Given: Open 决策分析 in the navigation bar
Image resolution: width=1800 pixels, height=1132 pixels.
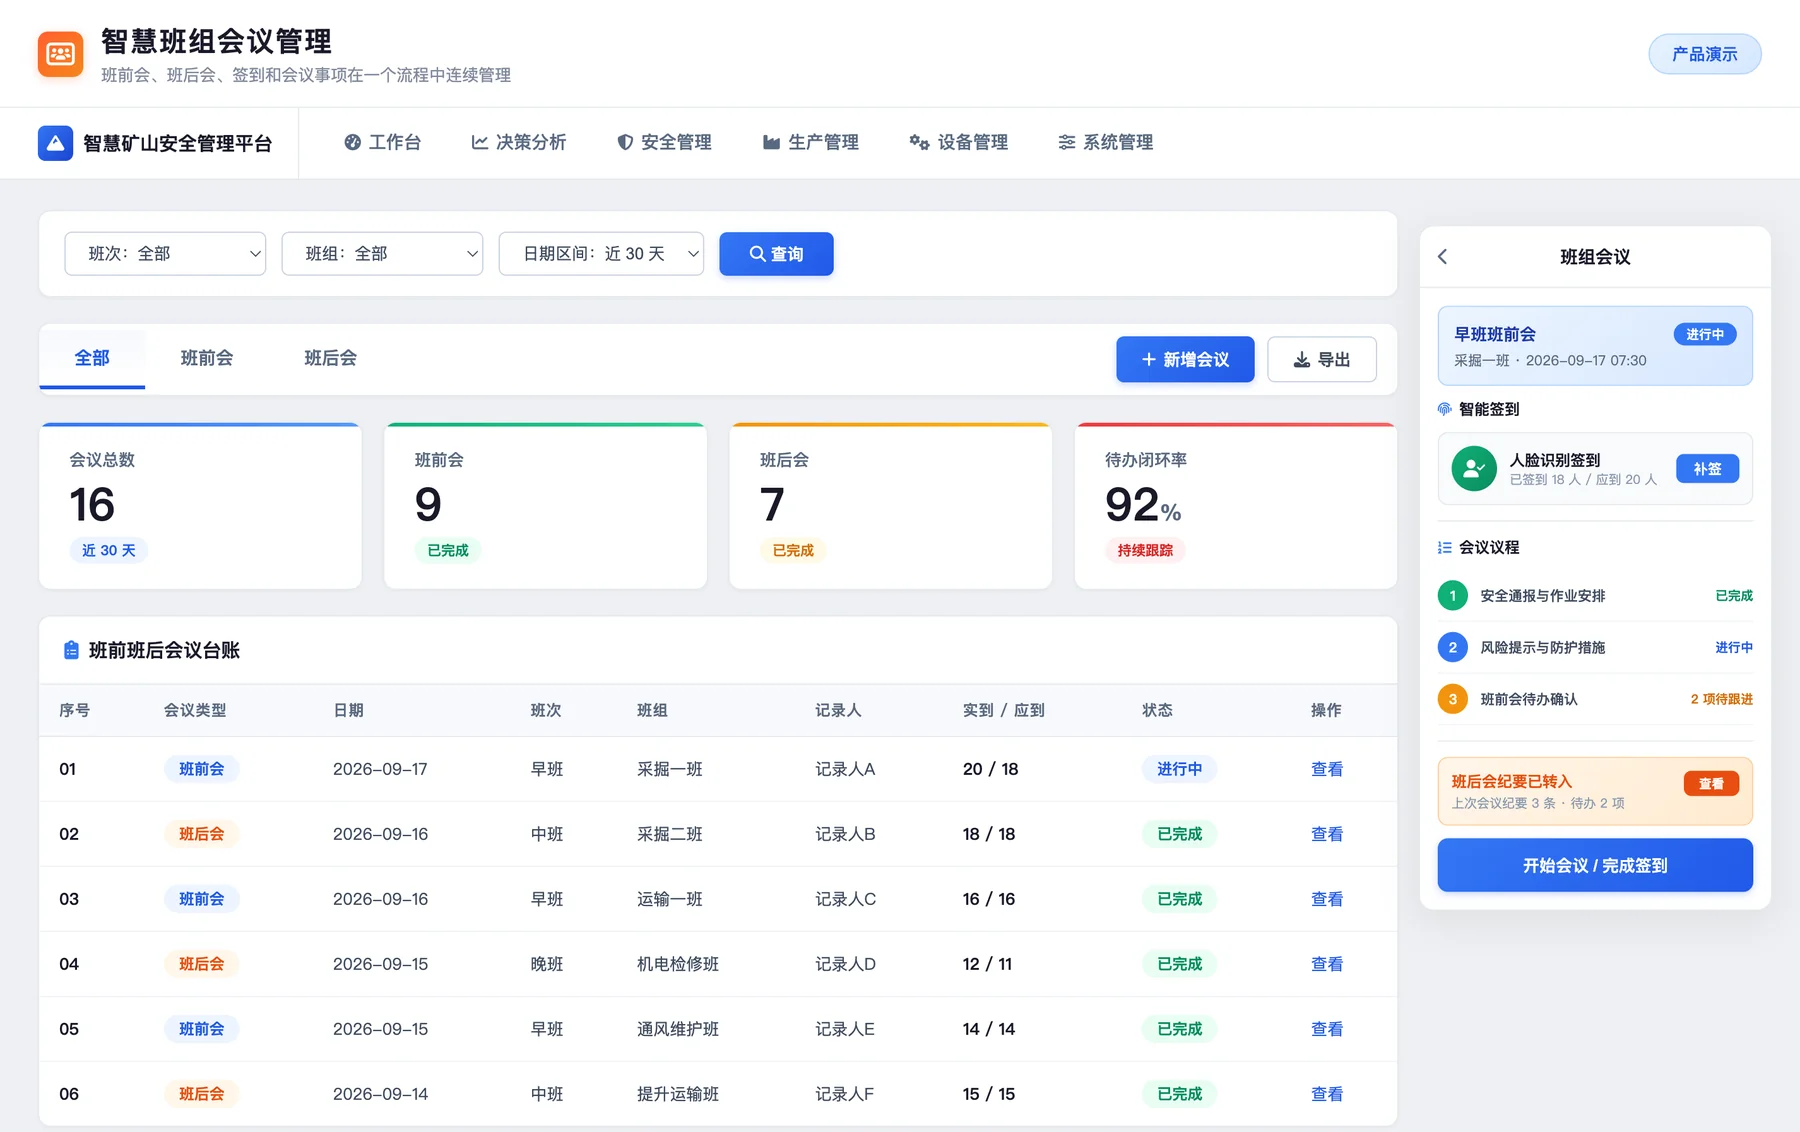Looking at the screenshot, I should (519, 142).
